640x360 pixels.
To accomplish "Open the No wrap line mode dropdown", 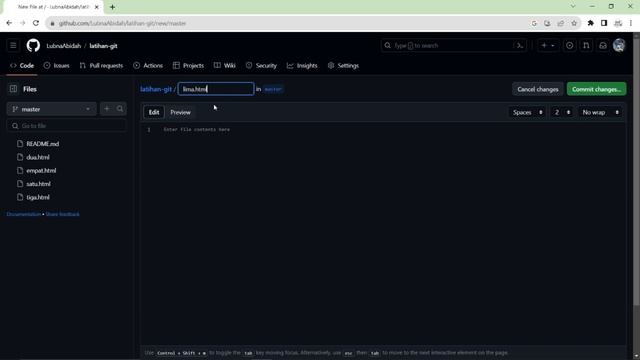I will point(600,112).
